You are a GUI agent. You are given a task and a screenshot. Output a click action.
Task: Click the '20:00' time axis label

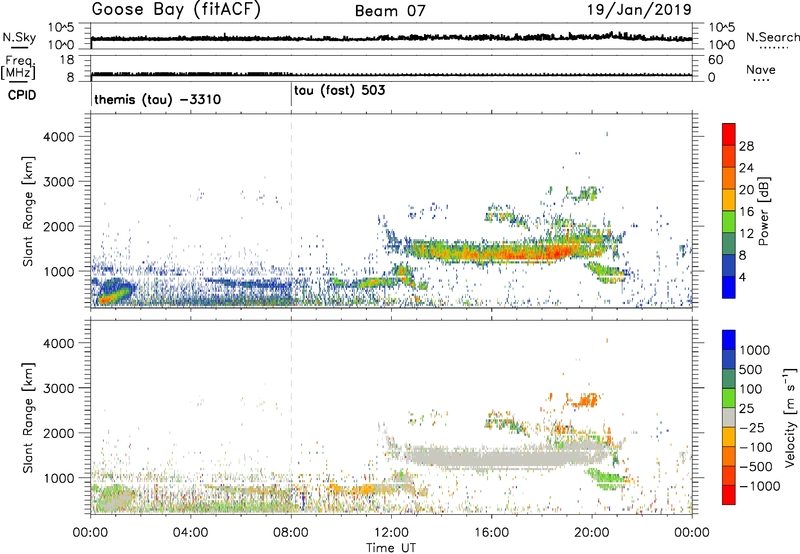591,533
